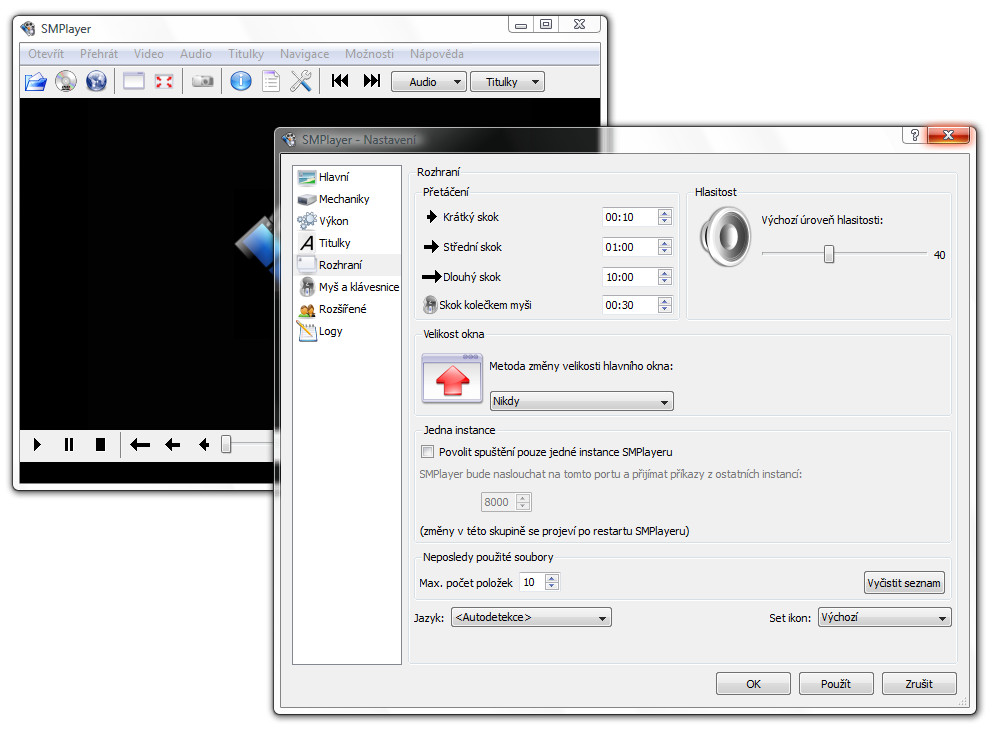This screenshot has width=993, height=730.
Task: Apply settings with the Použít button
Action: tap(836, 684)
